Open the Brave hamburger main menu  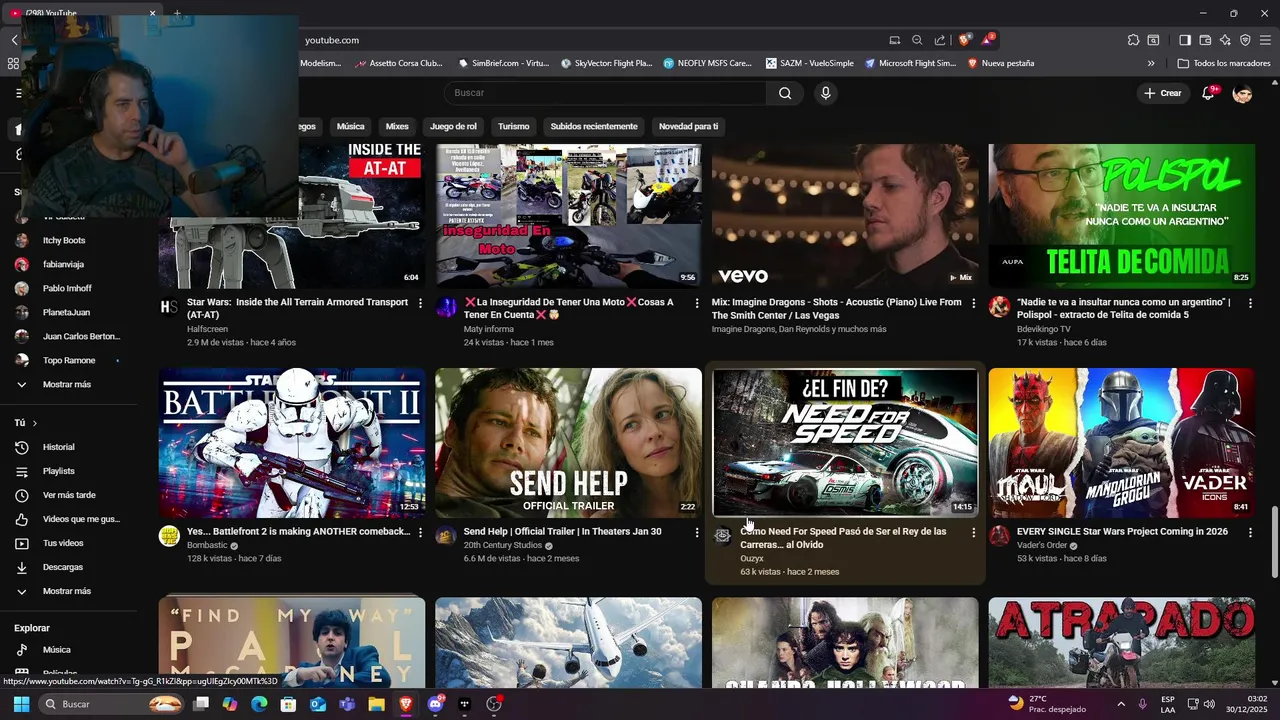pyautogui.click(x=1265, y=40)
